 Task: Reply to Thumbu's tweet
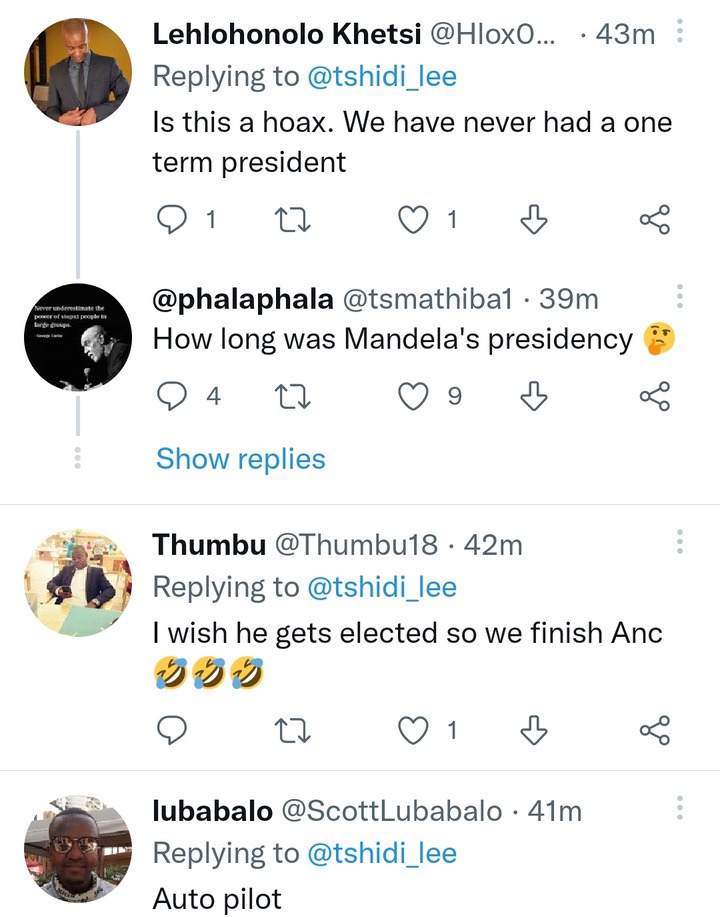coord(172,730)
